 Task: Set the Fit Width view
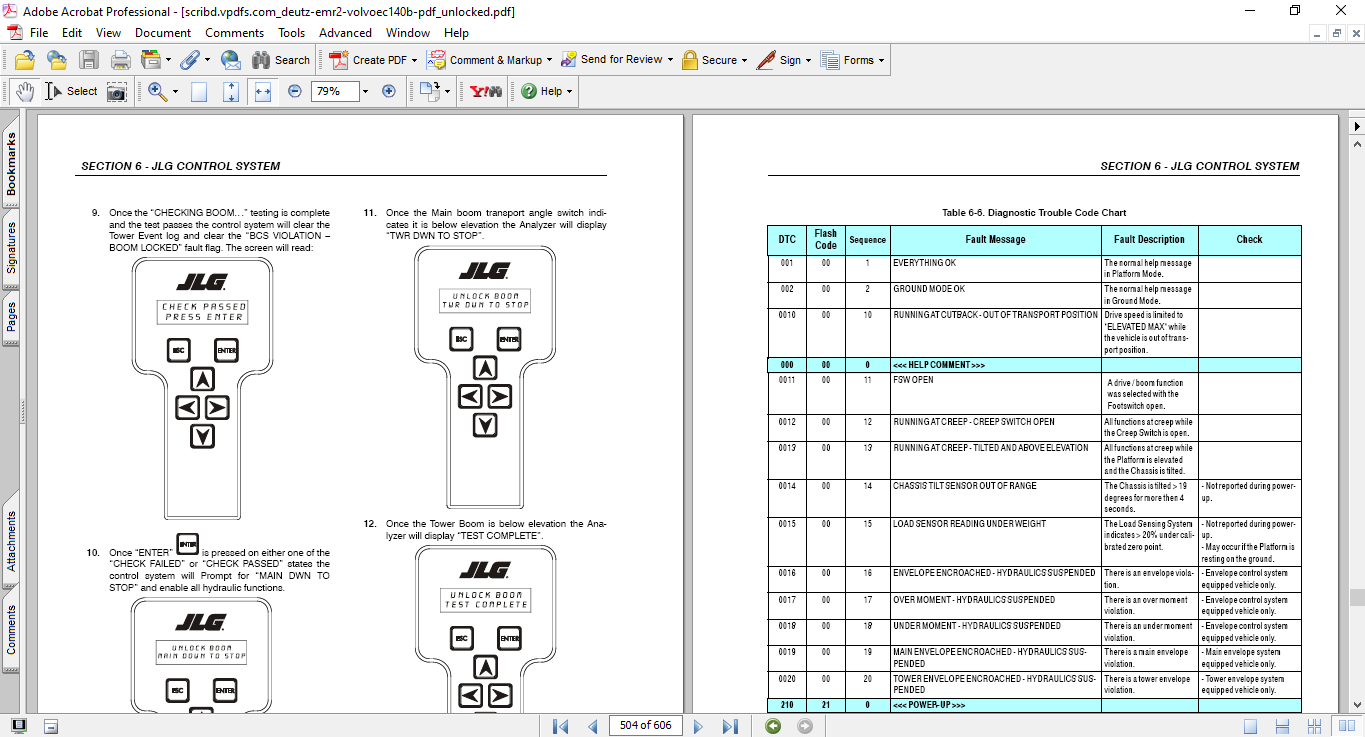click(263, 91)
